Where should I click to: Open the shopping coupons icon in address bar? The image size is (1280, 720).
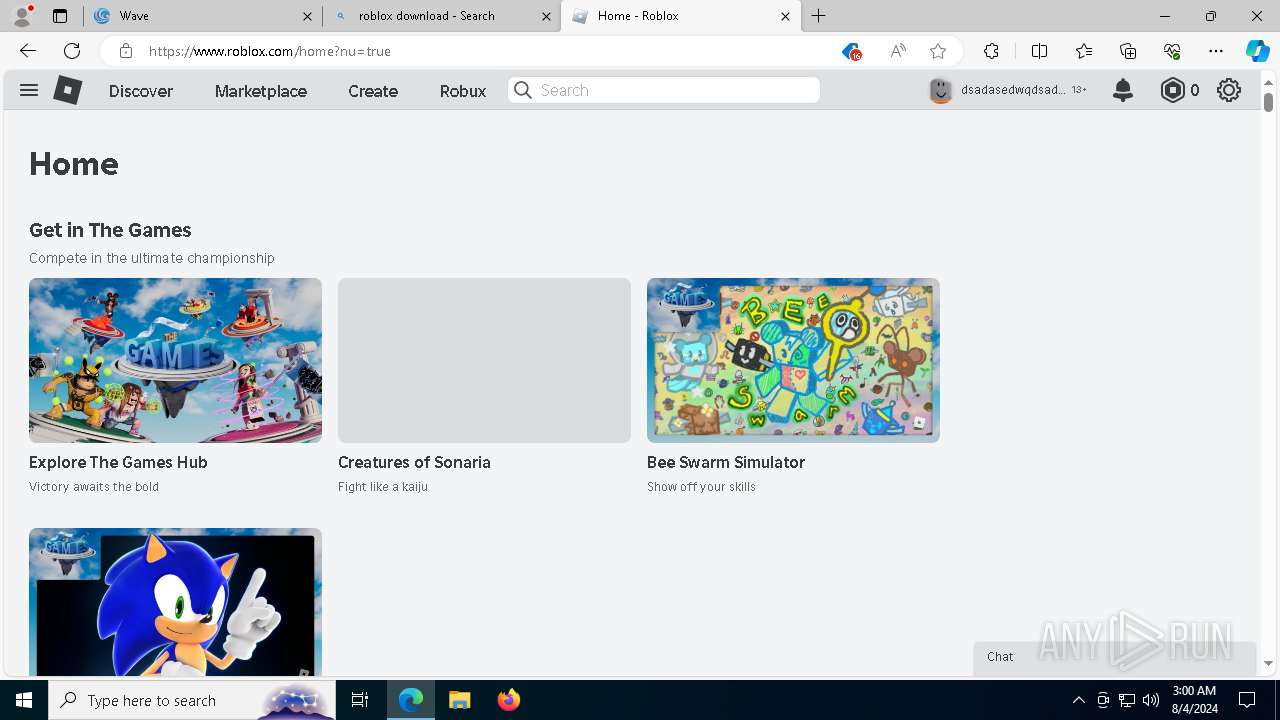click(x=851, y=51)
